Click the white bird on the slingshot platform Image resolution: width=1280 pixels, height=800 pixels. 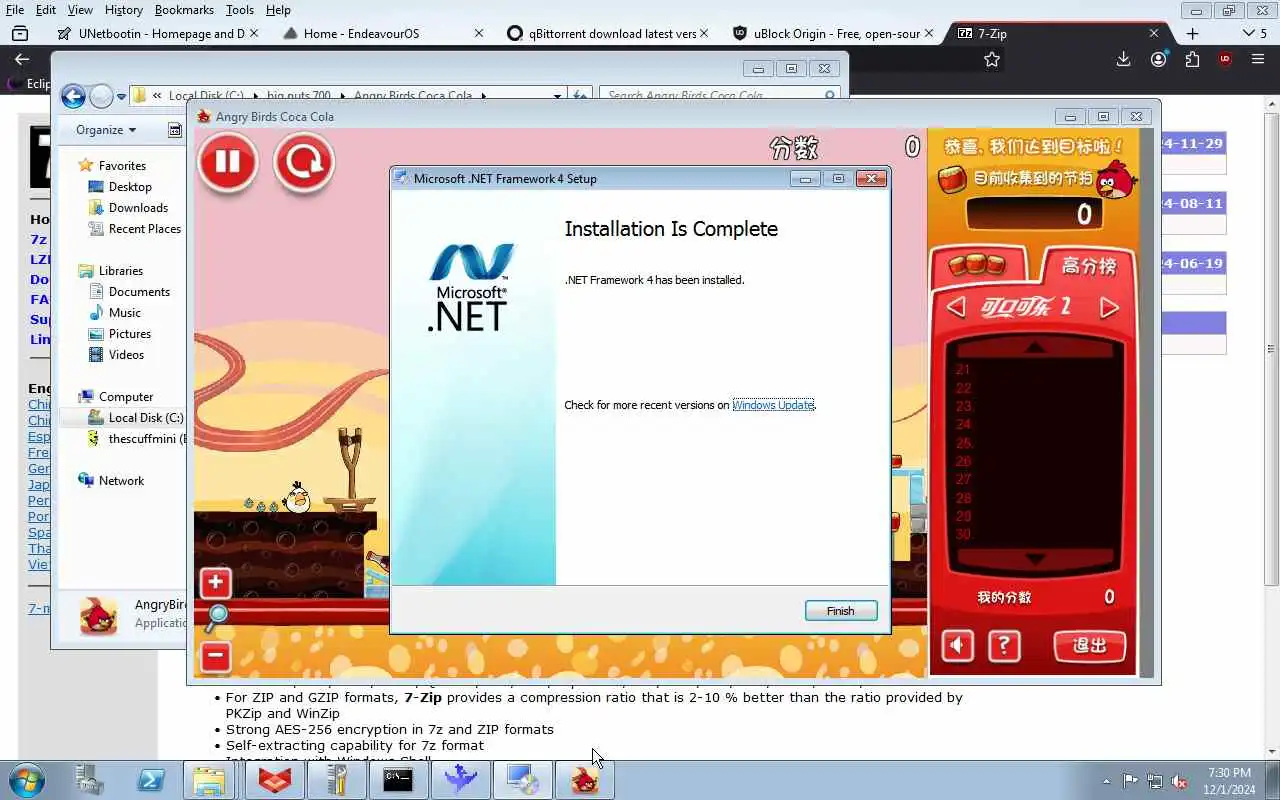297,497
